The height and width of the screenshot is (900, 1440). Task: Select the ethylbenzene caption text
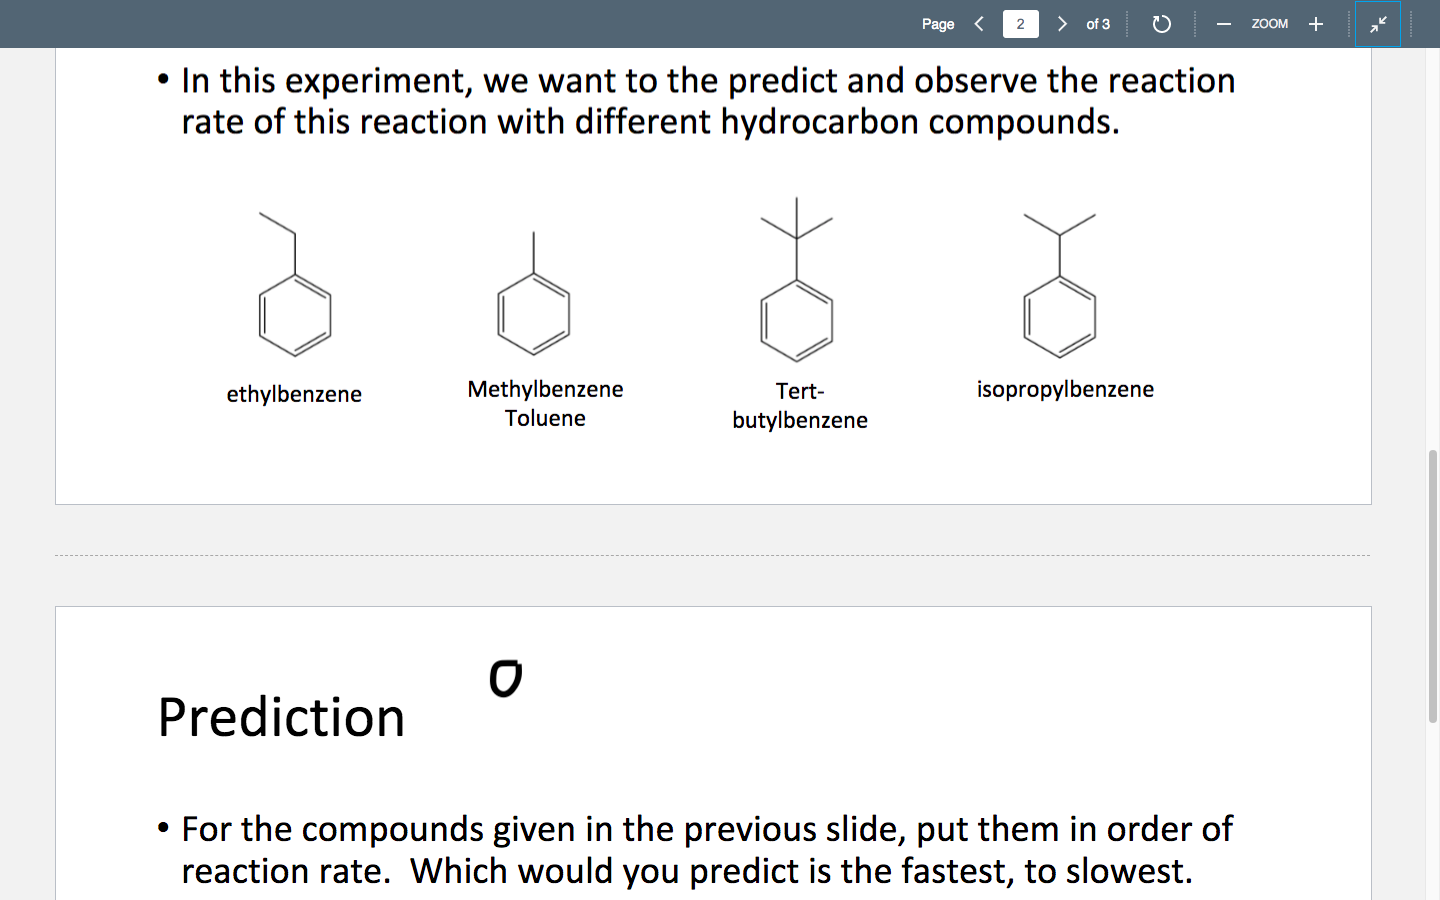(x=294, y=394)
